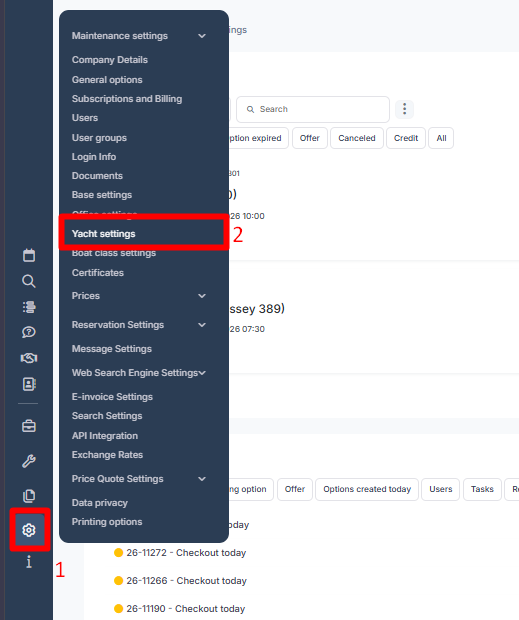Click the magnifier search icon in sidebar
This screenshot has width=519, height=620.
click(29, 281)
